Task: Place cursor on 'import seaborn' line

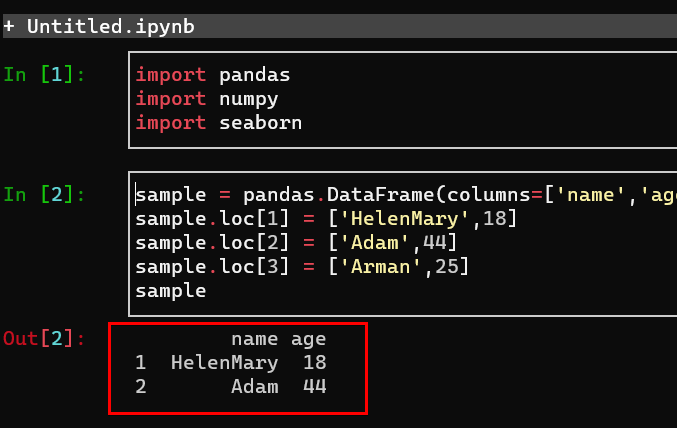Action: (219, 123)
